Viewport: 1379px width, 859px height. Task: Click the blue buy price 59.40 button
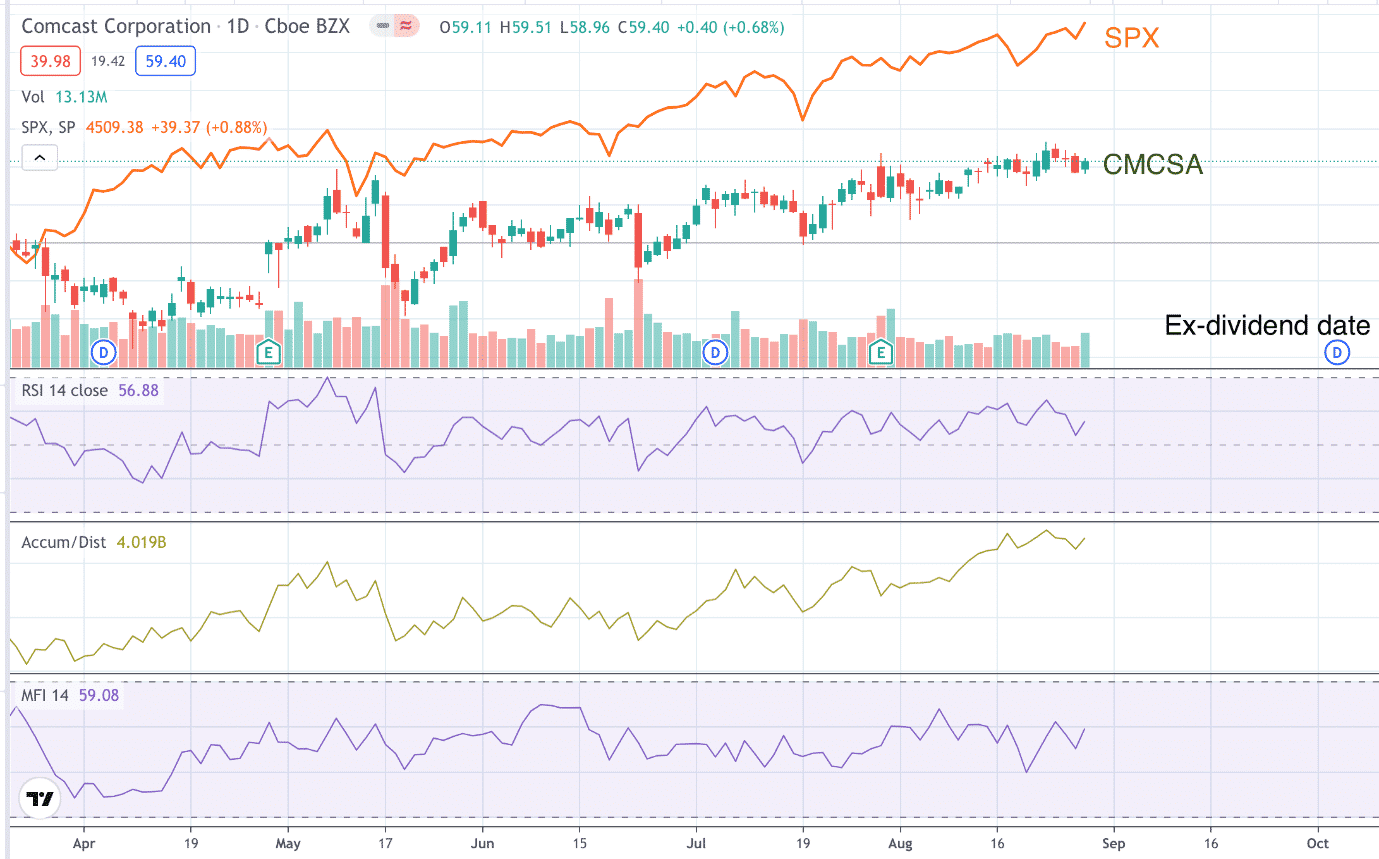click(x=164, y=62)
